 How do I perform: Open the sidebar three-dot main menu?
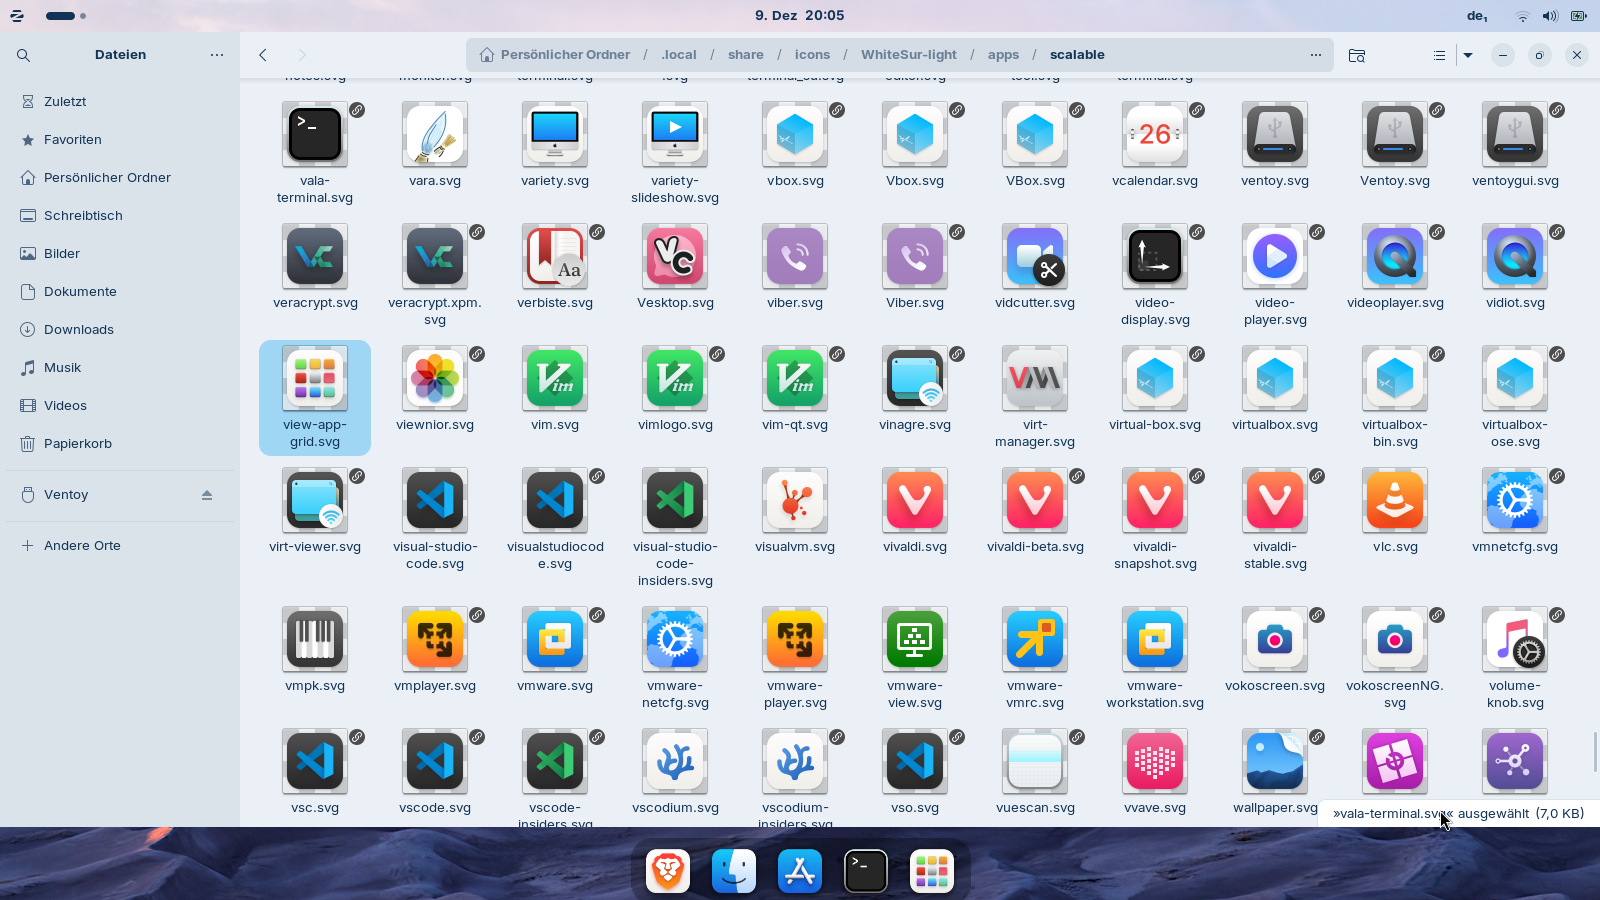point(217,55)
